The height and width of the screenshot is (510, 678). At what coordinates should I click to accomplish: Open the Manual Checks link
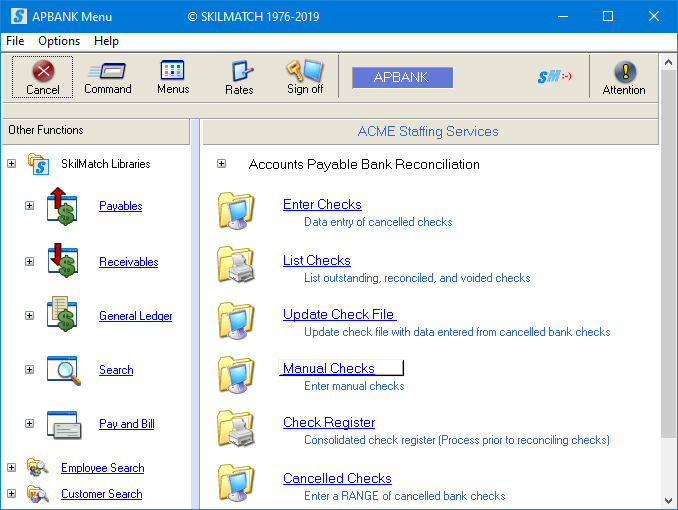(329, 368)
